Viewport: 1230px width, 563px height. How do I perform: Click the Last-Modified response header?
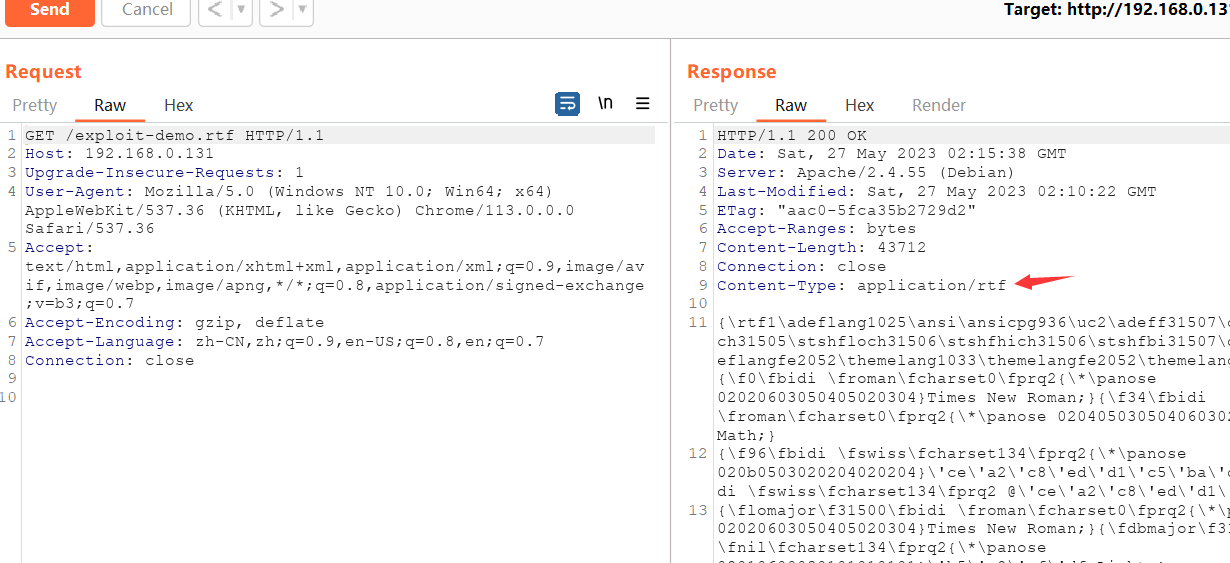point(937,192)
